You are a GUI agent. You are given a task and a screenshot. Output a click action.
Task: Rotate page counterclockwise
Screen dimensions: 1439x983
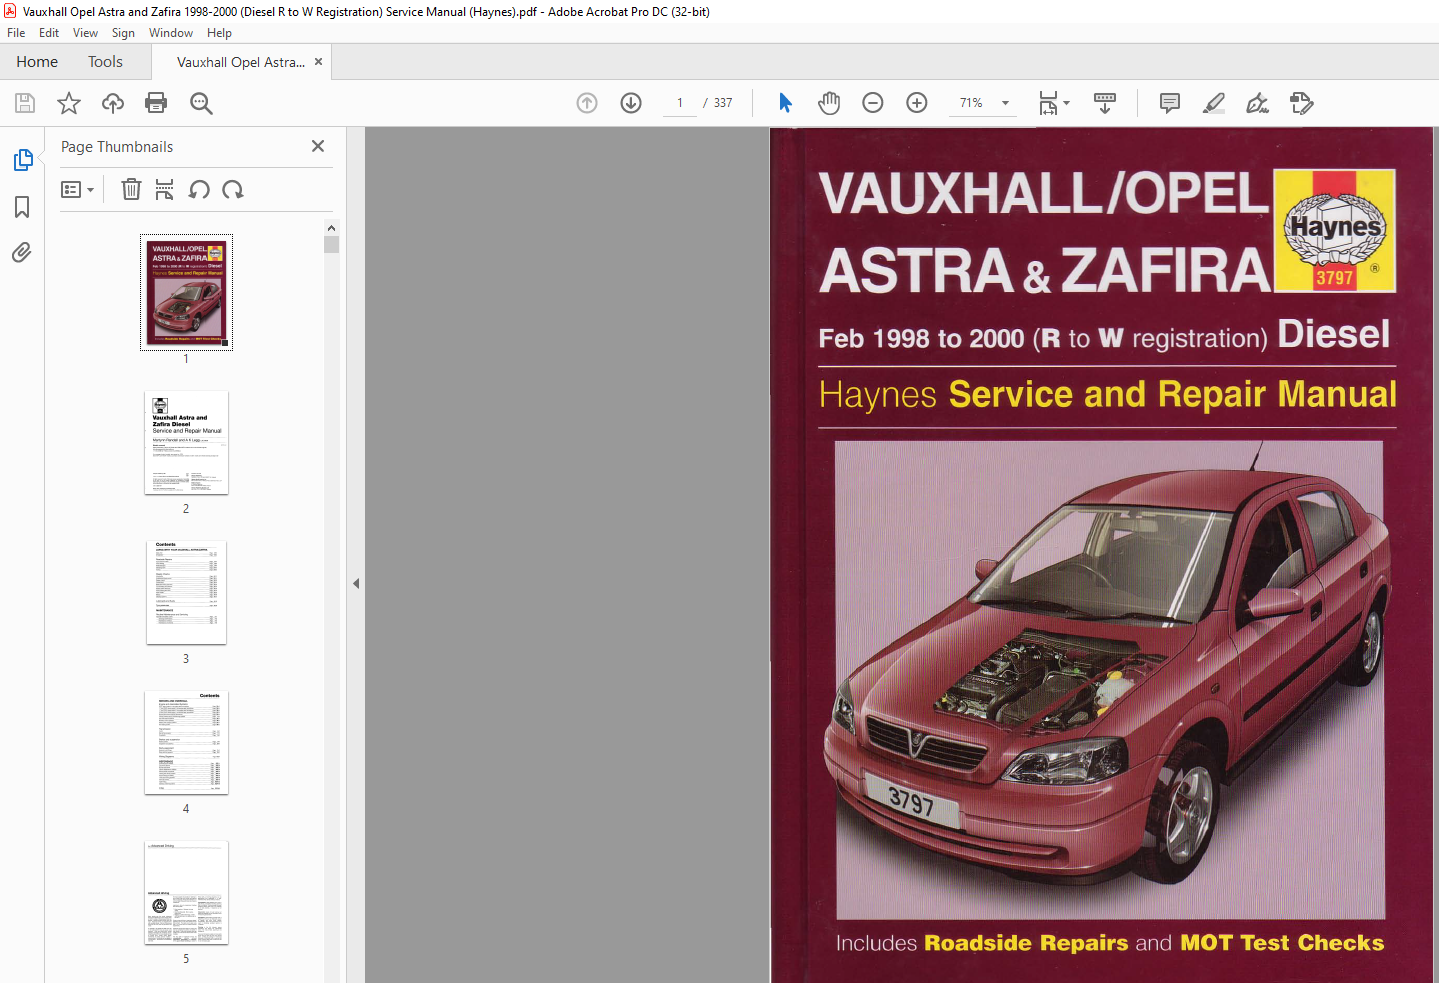pos(199,189)
